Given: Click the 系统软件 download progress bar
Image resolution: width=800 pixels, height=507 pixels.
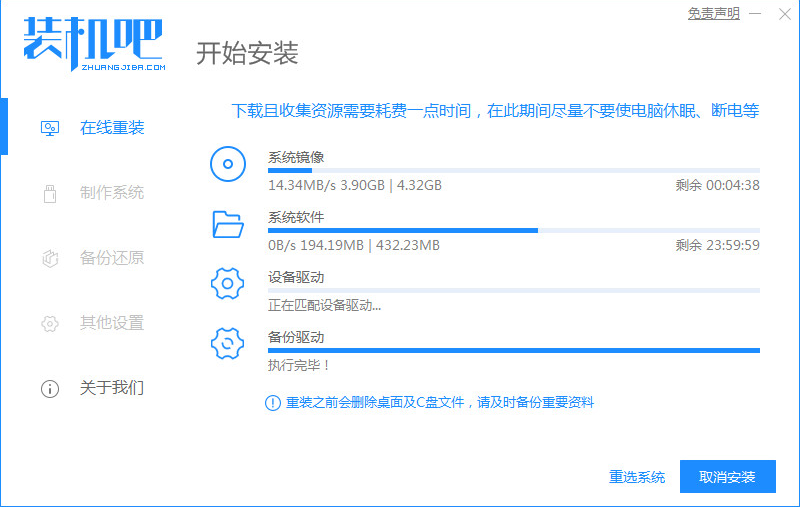Looking at the screenshot, I should pos(513,230).
